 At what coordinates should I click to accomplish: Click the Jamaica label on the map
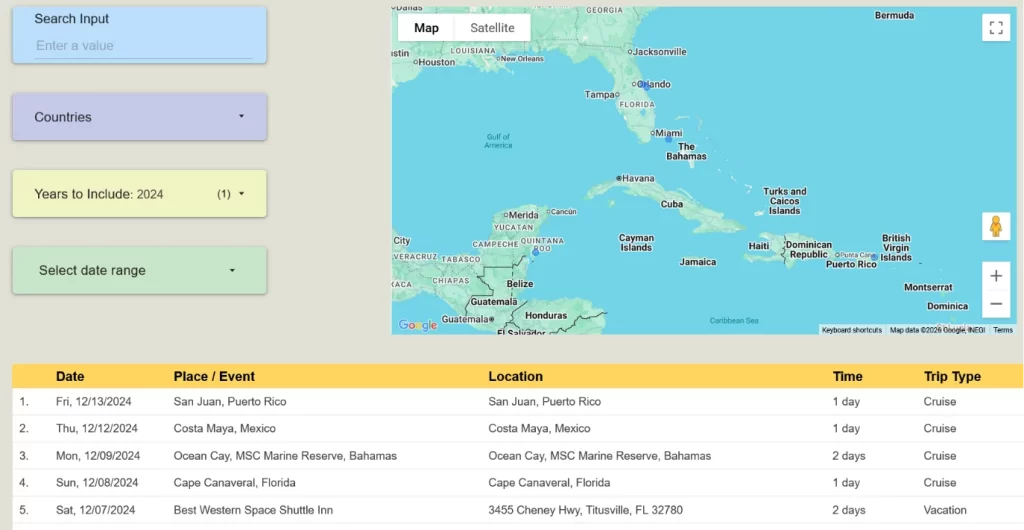tap(698, 262)
